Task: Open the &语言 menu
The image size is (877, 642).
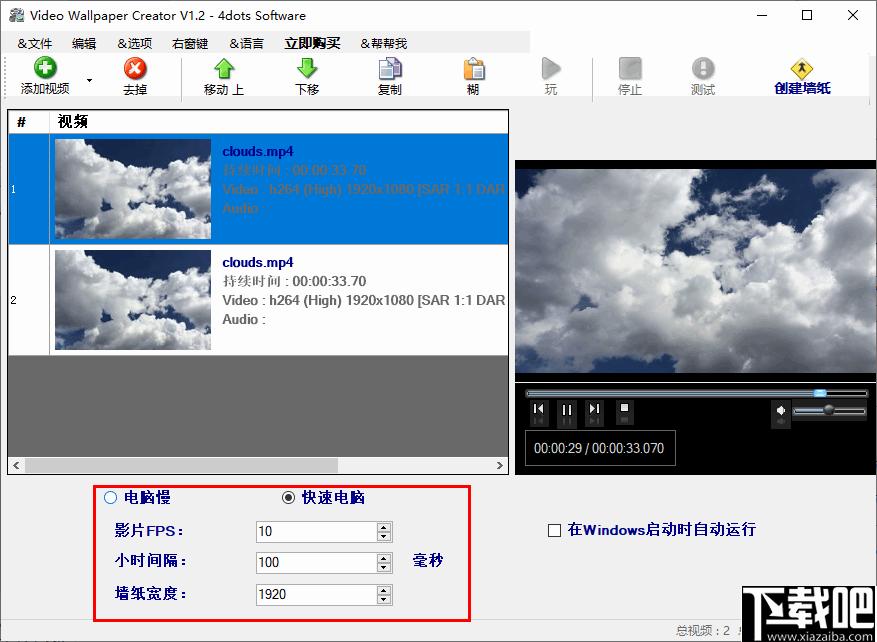Action: pos(246,44)
